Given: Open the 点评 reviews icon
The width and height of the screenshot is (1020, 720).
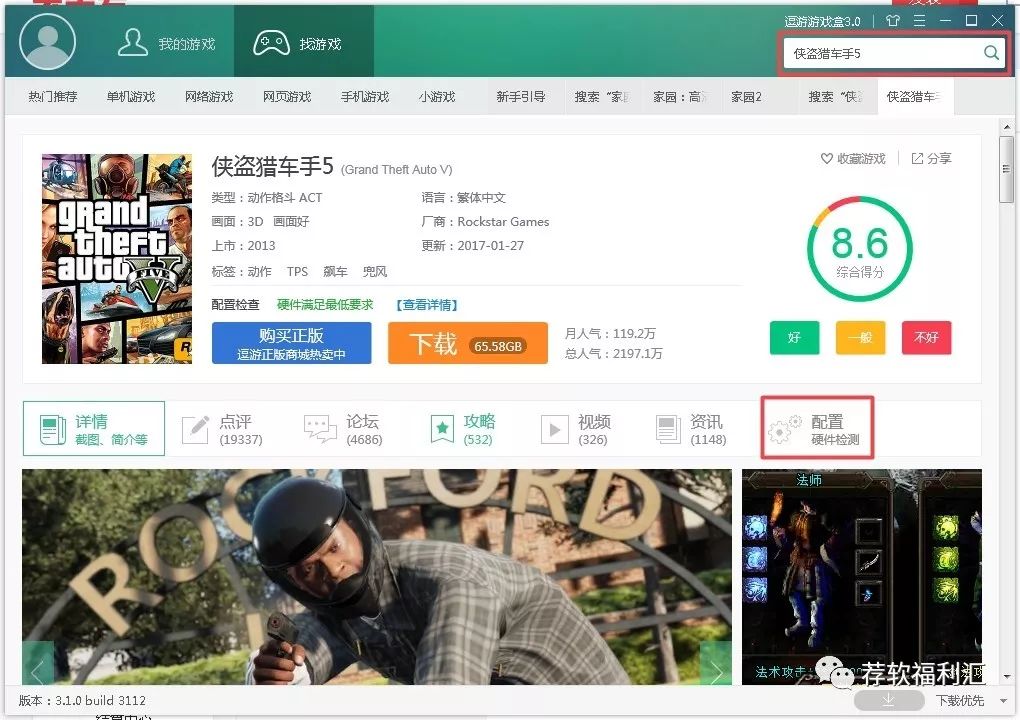Looking at the screenshot, I should 196,428.
